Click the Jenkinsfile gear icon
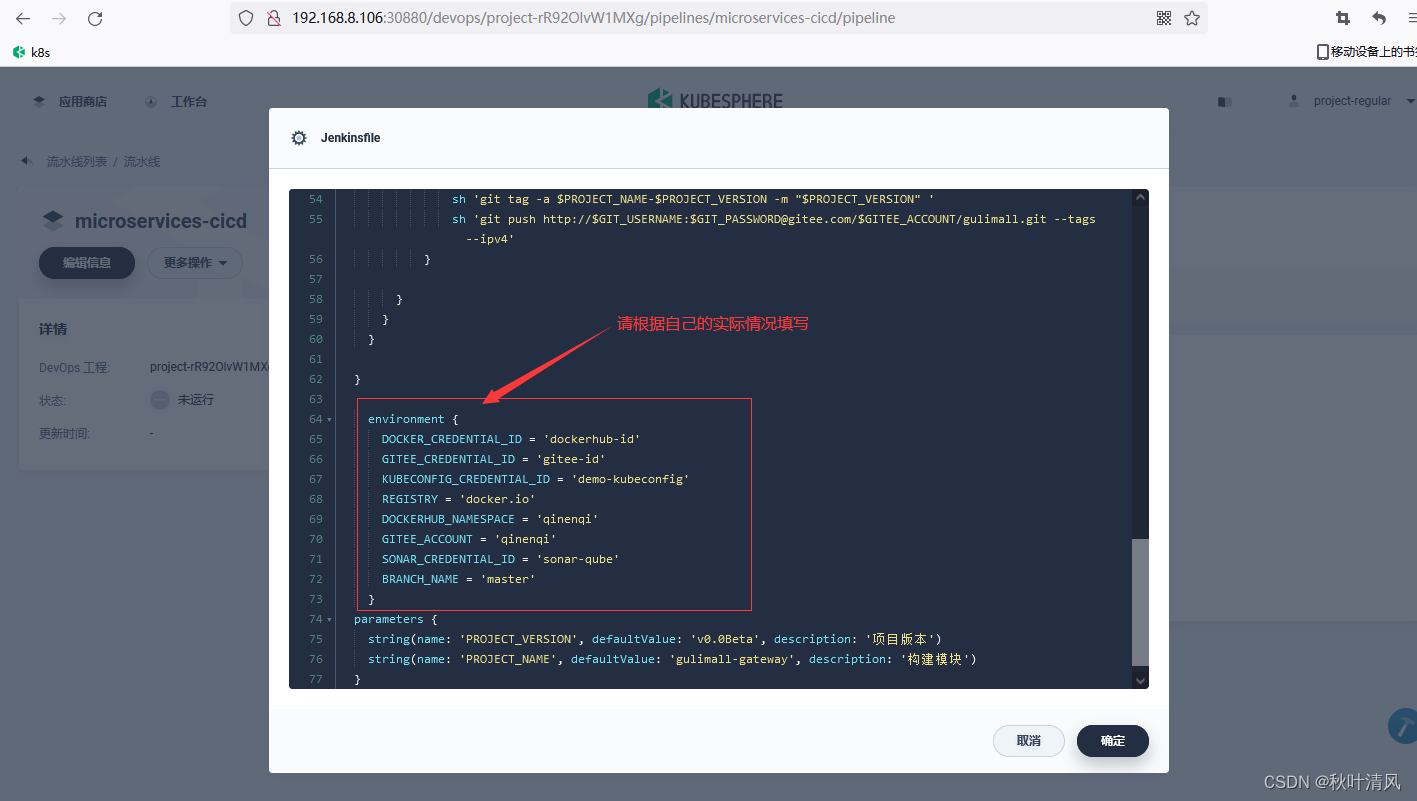1417x801 pixels. pos(298,138)
